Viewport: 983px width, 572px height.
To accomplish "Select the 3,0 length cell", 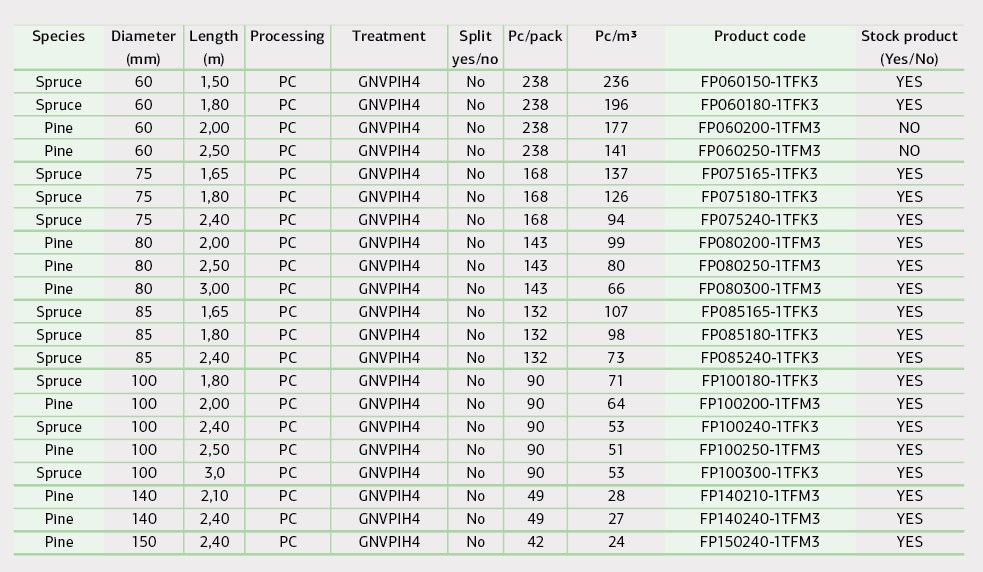I will coord(214,473).
